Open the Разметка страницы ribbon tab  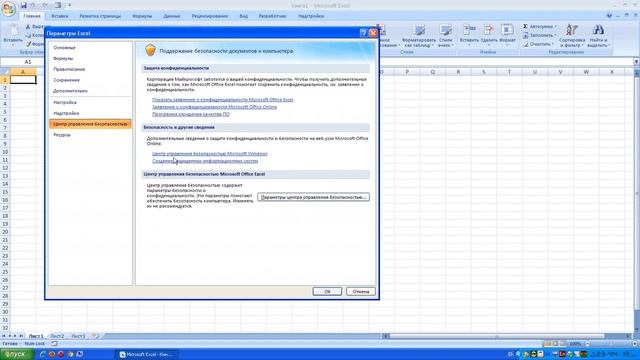point(100,16)
